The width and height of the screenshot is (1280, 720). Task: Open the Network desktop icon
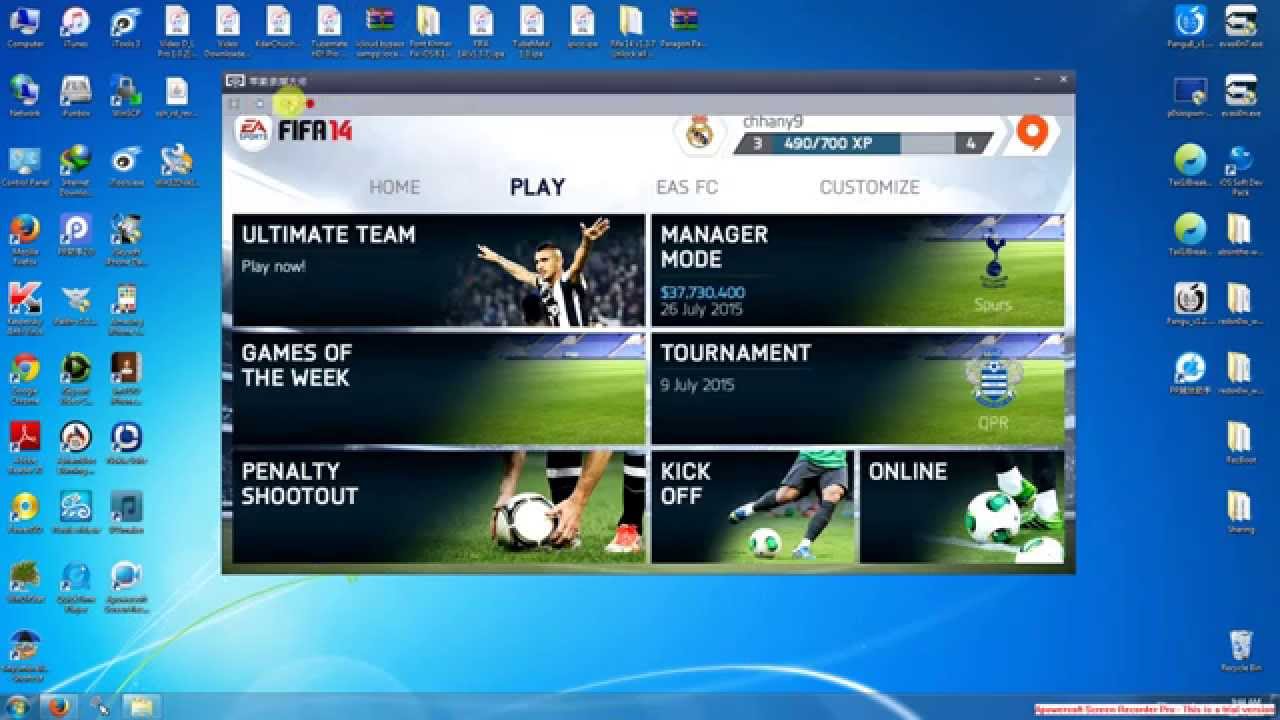click(x=24, y=96)
